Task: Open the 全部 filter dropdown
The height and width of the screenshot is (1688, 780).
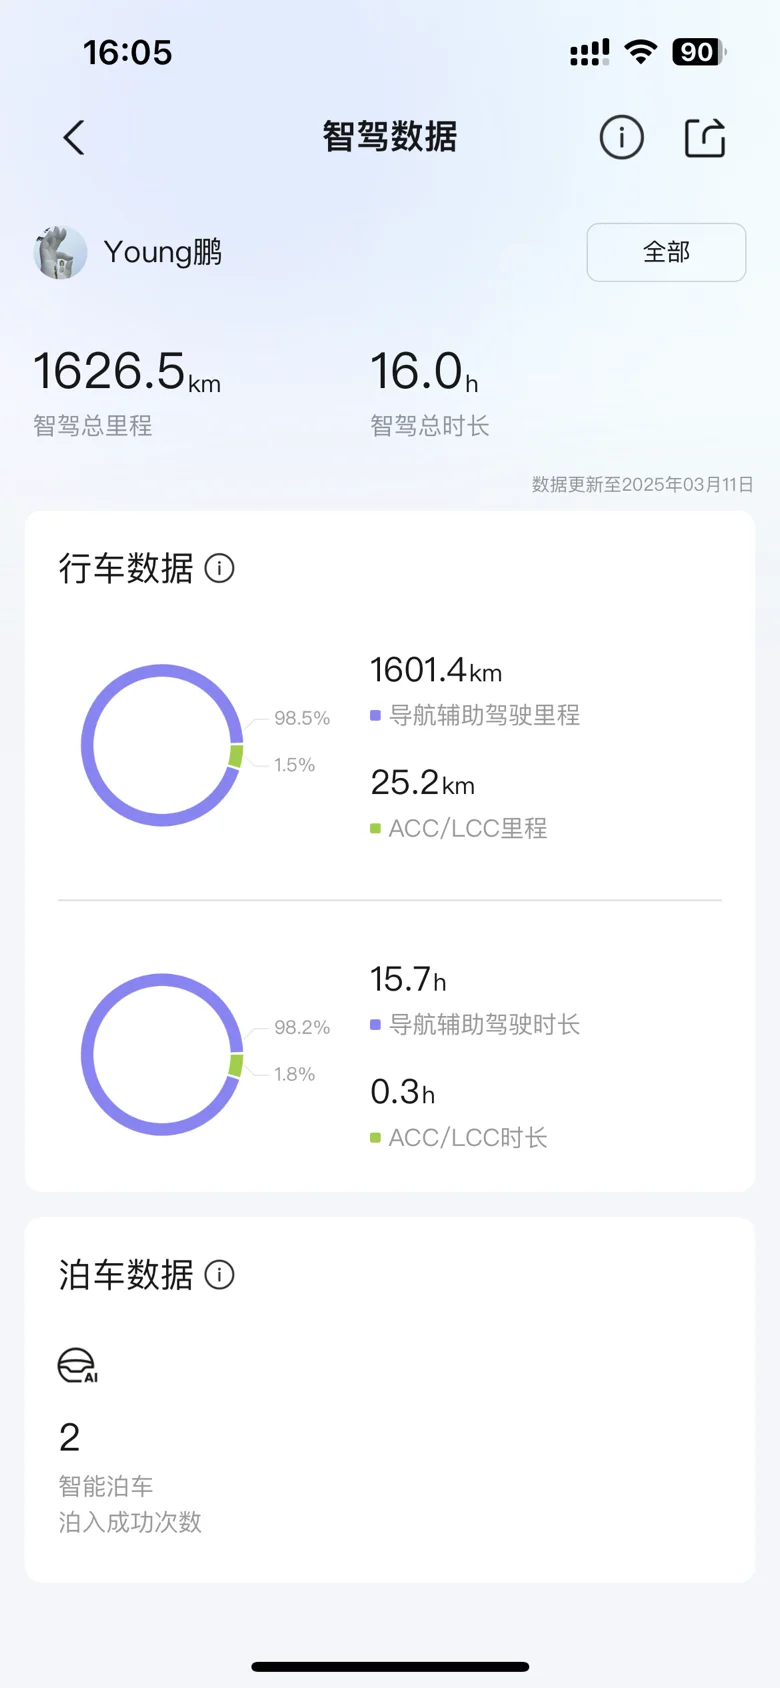Action: [666, 252]
